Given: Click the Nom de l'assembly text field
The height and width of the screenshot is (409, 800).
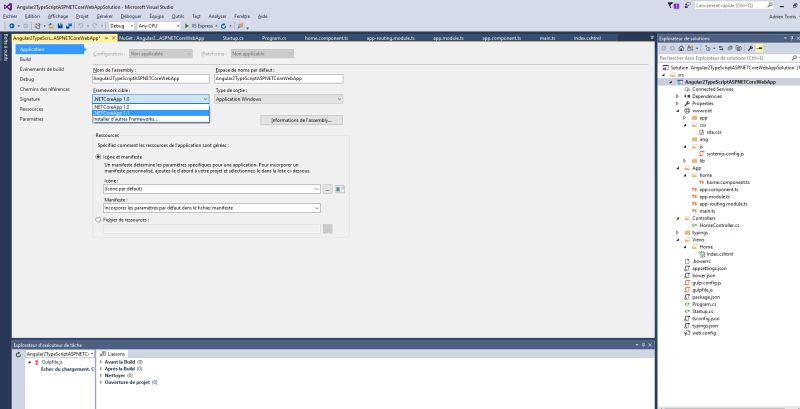Looking at the screenshot, I should point(151,79).
